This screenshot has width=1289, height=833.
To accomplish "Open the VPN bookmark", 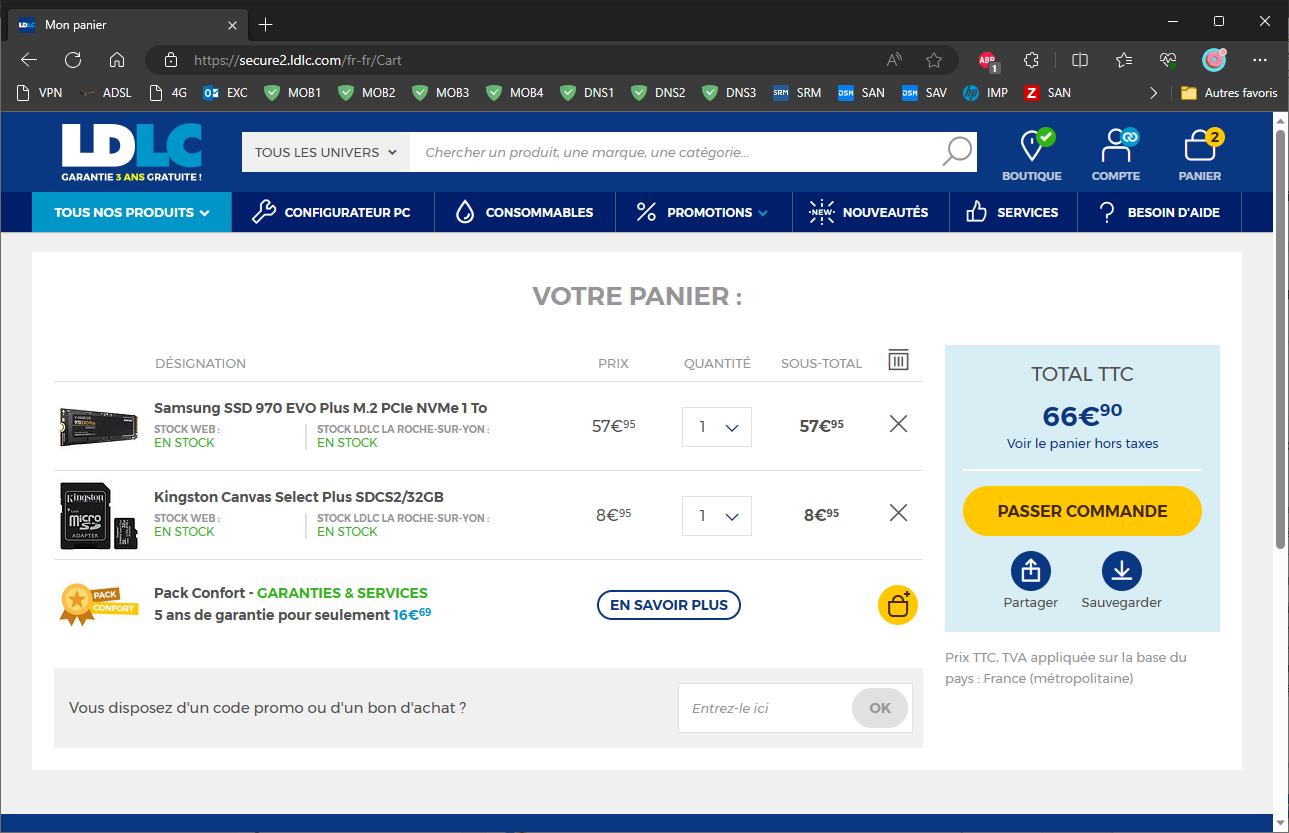I will point(41,93).
